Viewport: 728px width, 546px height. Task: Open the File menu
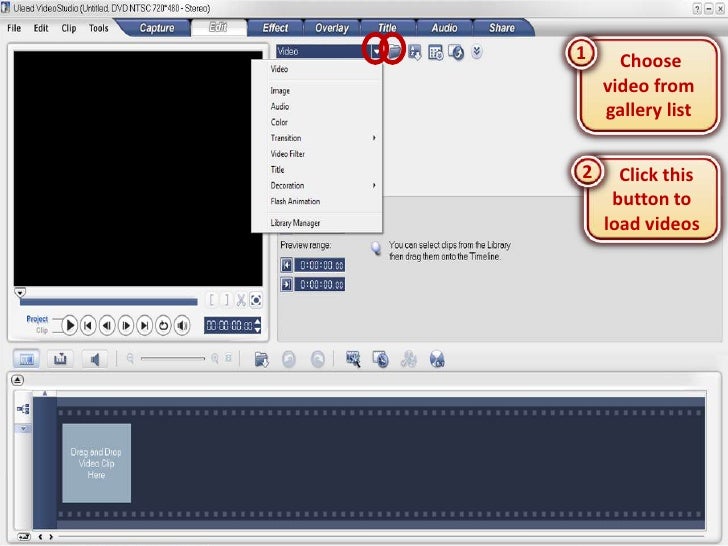[x=14, y=28]
